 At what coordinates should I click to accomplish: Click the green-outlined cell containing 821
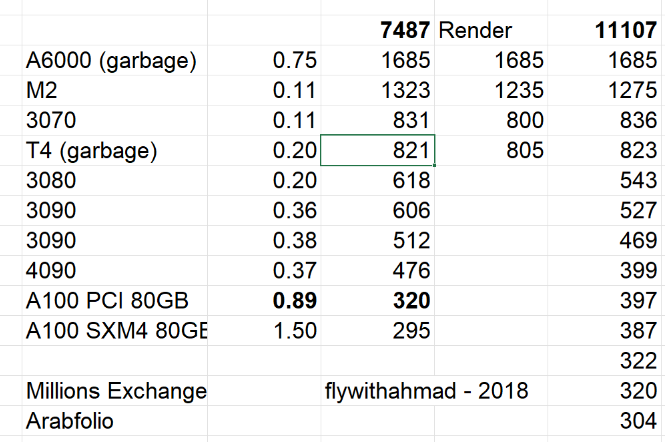point(377,152)
